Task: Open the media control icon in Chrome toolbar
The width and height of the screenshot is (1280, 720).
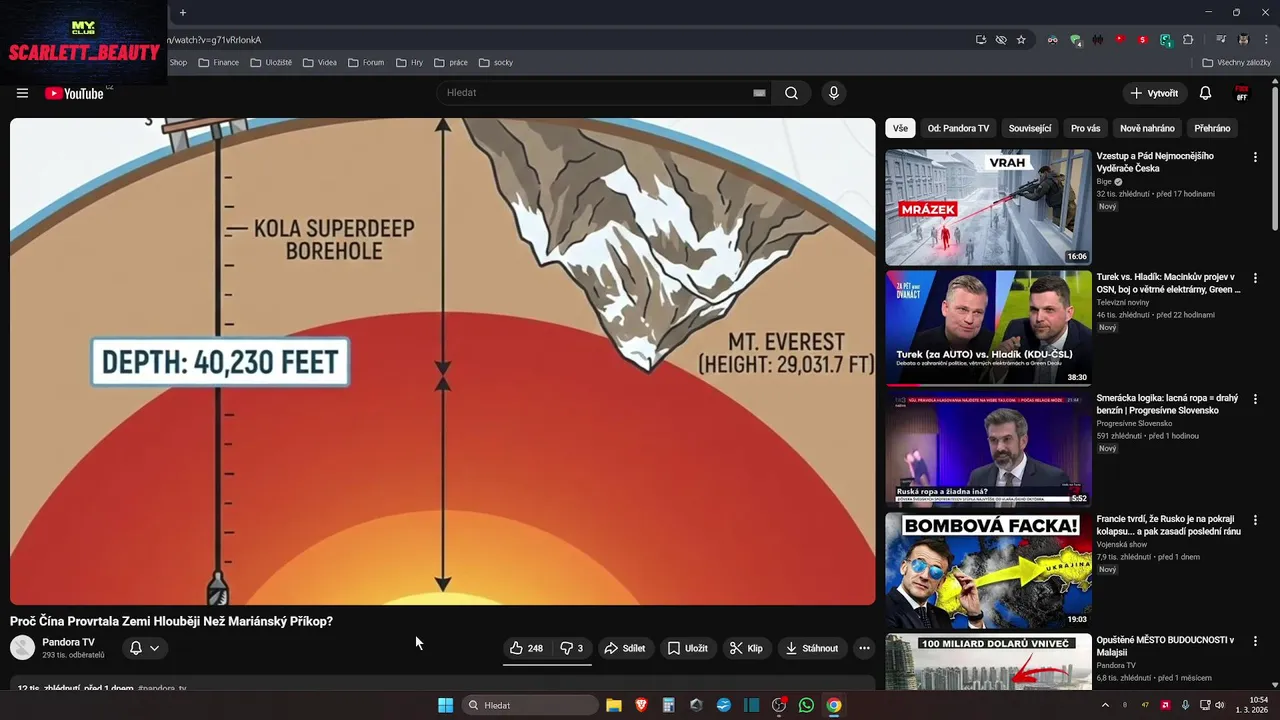Action: [x=1220, y=40]
